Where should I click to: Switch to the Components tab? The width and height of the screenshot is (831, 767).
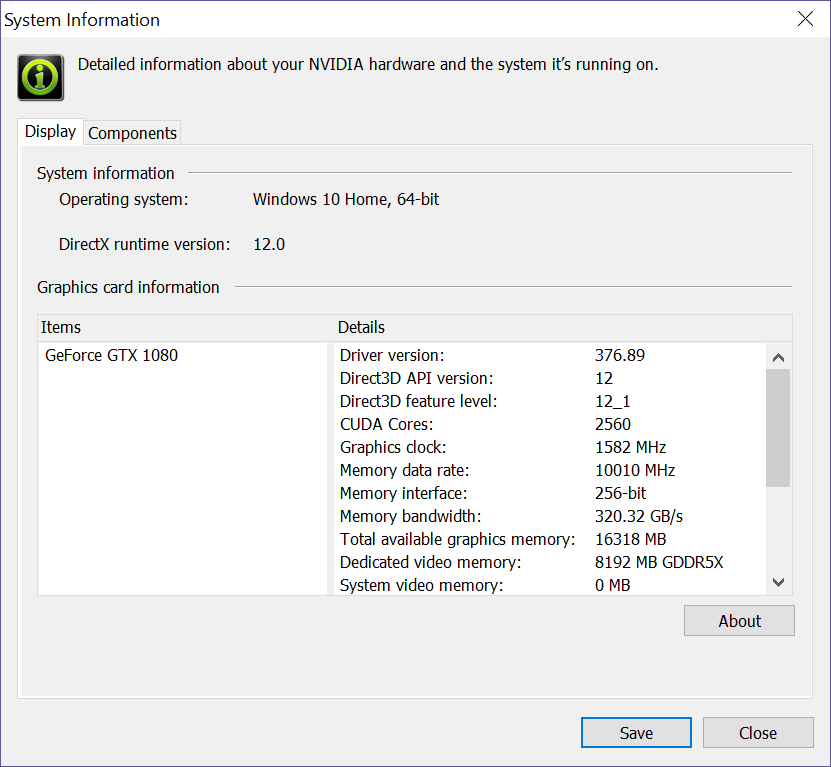tap(132, 133)
